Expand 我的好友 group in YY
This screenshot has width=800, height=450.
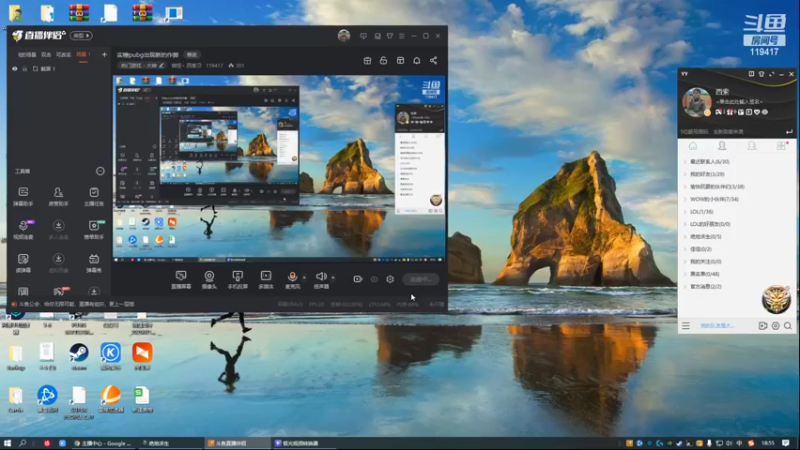tap(707, 174)
